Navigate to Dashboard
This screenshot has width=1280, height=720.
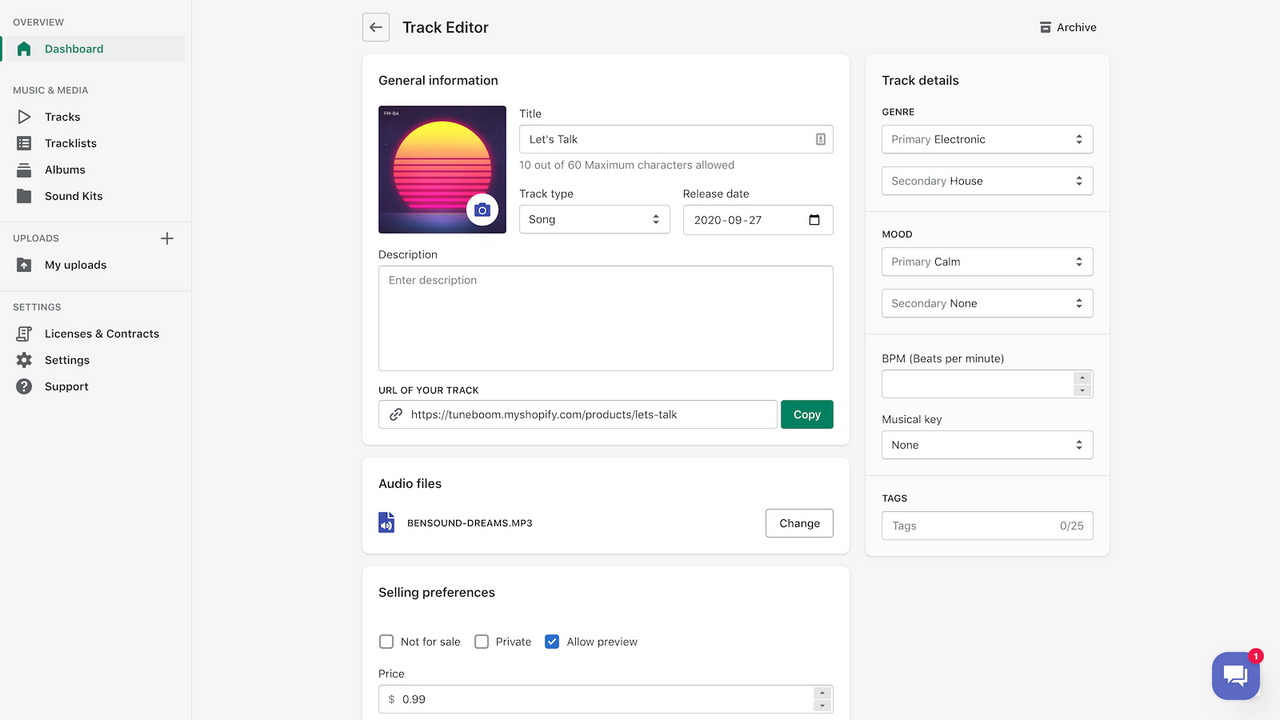tap(72, 48)
